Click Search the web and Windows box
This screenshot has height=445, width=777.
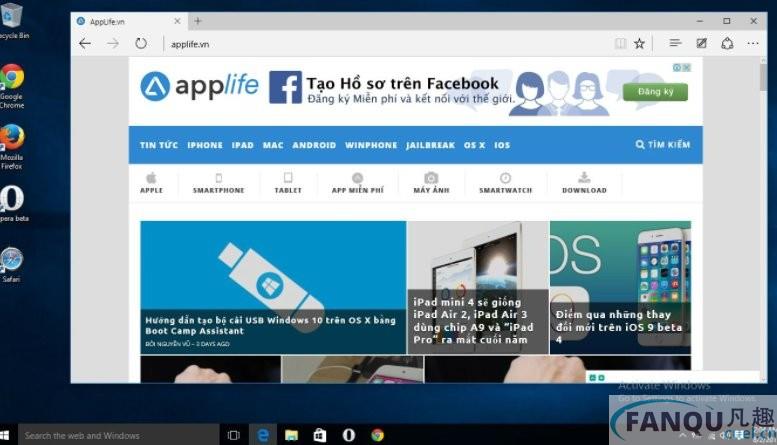pos(118,435)
